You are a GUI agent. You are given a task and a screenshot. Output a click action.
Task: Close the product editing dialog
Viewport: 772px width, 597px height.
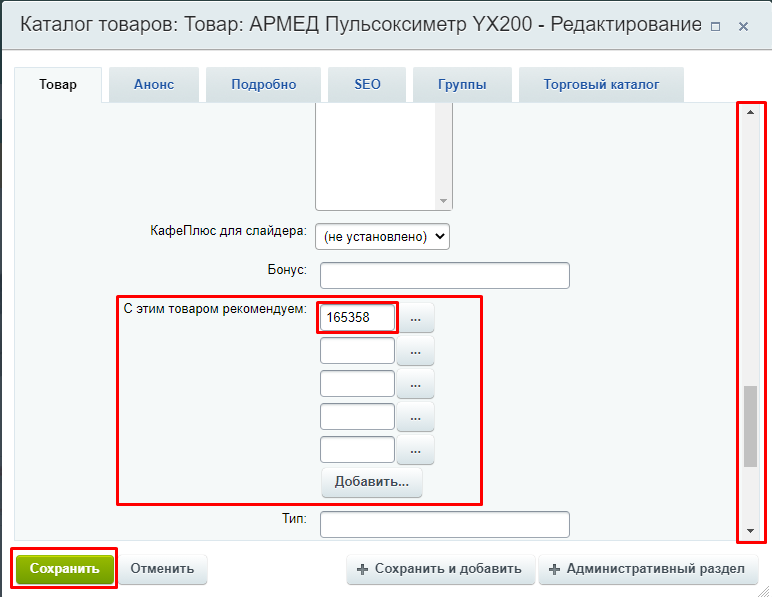tap(743, 27)
